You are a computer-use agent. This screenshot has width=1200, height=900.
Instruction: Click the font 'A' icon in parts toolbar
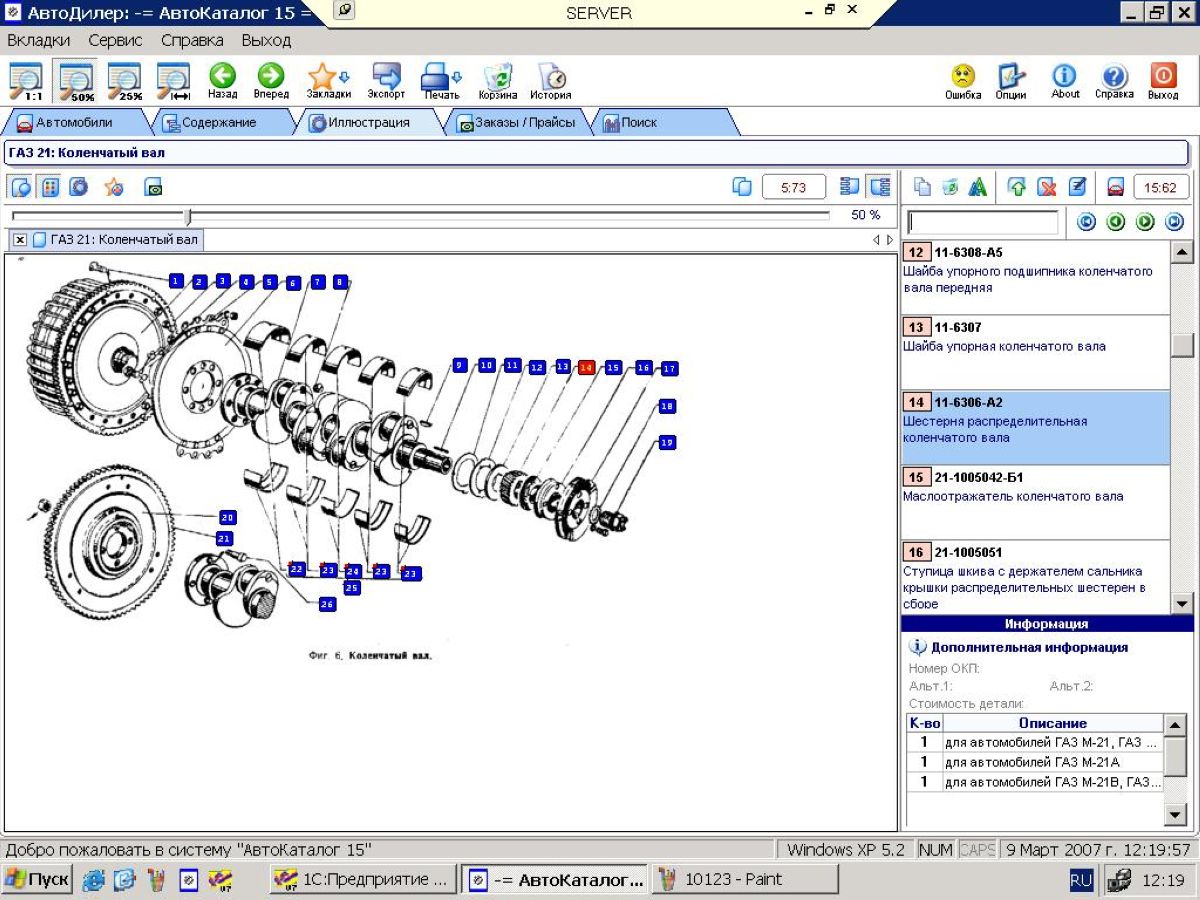[978, 187]
